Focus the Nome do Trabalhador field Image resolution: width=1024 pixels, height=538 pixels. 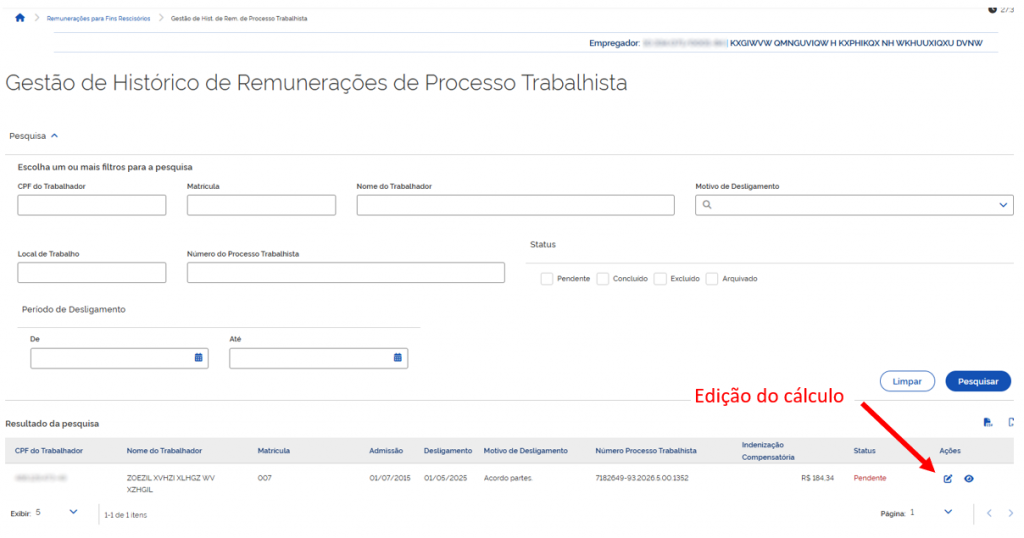tap(515, 205)
